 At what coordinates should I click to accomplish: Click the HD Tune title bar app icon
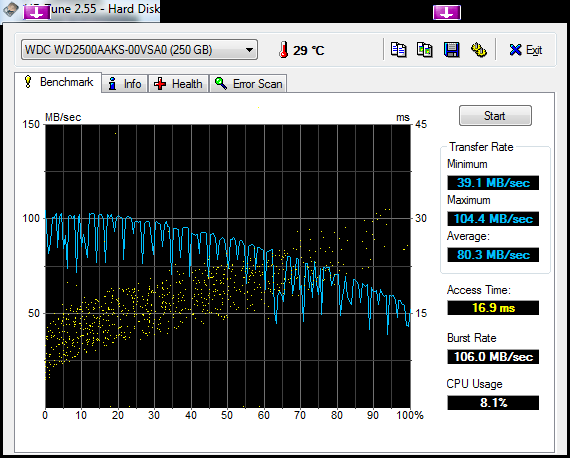point(10,9)
